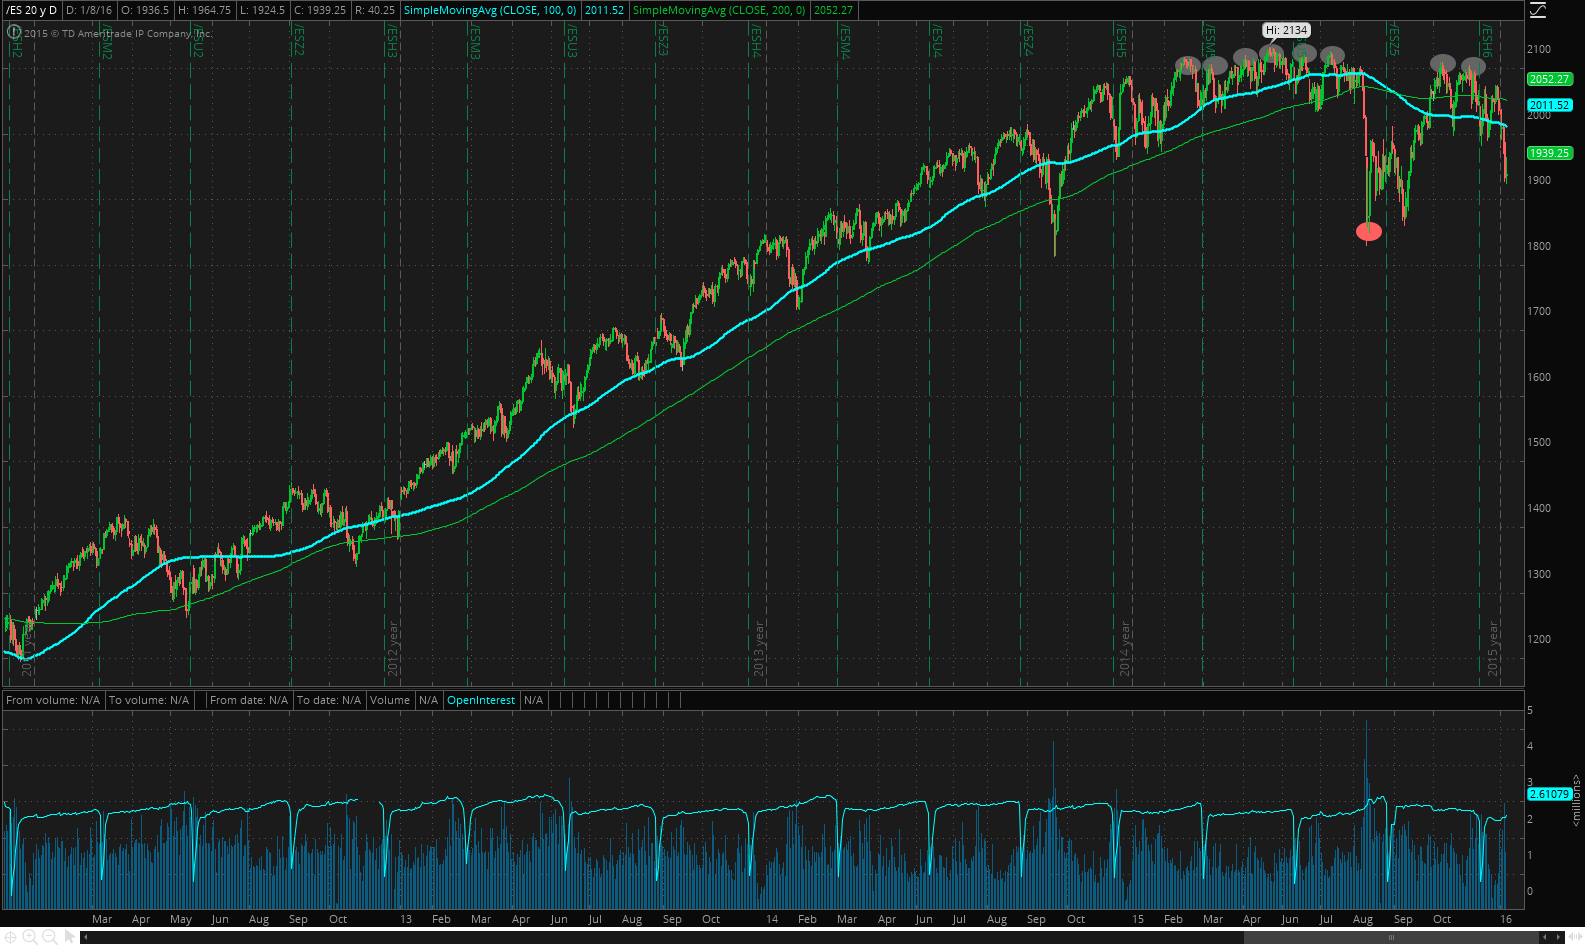This screenshot has height=947, width=1585.
Task: Click the cyan 2011.52 price axis bubble
Action: [1549, 105]
